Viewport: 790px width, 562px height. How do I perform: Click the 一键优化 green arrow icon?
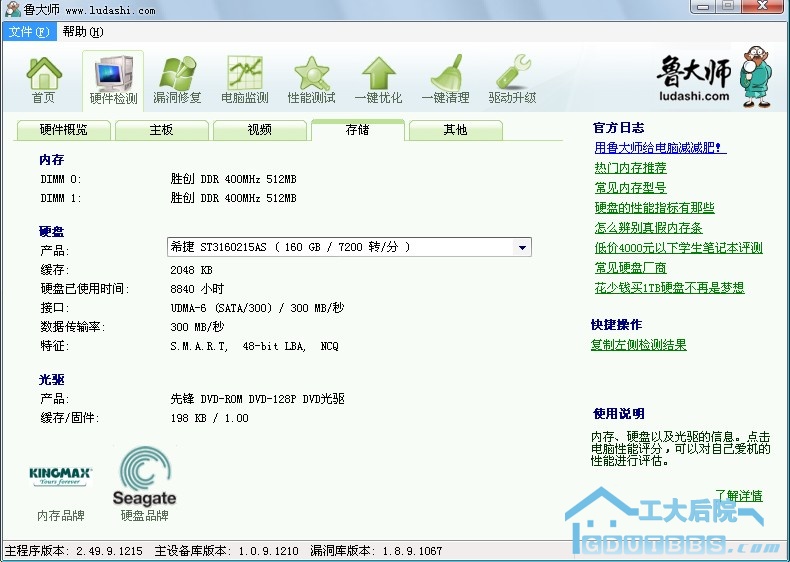tap(378, 81)
